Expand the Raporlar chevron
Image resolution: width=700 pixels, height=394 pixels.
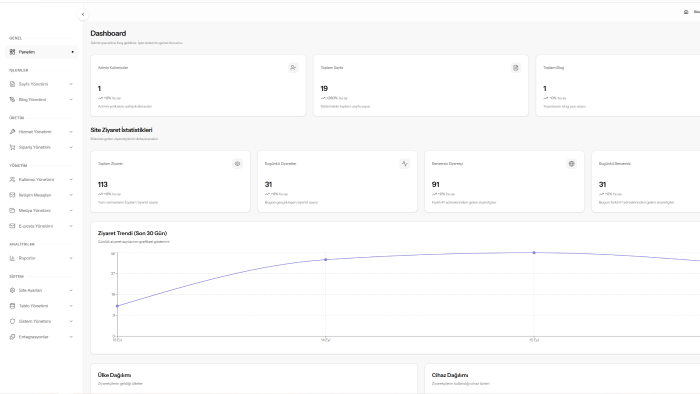pyautogui.click(x=71, y=258)
